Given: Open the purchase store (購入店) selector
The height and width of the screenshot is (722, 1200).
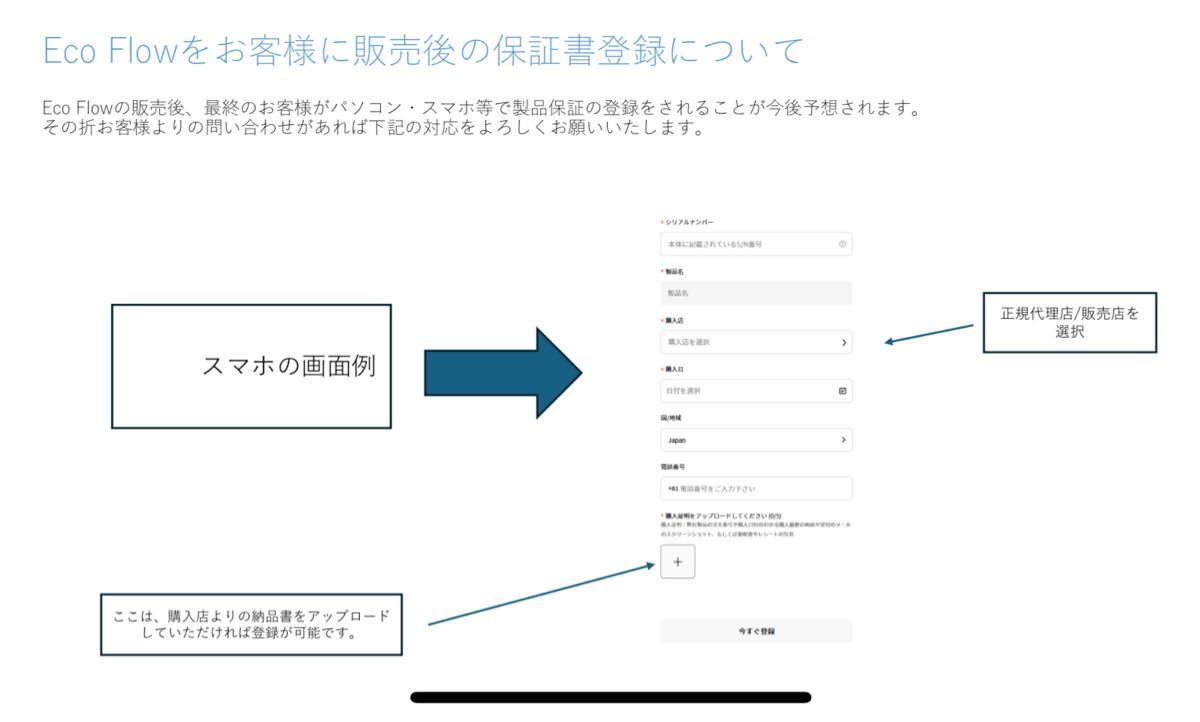Looking at the screenshot, I should tap(756, 342).
